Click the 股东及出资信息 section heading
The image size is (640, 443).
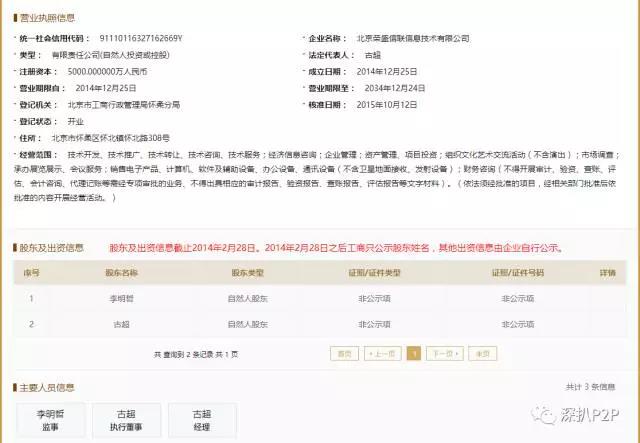pos(51,248)
